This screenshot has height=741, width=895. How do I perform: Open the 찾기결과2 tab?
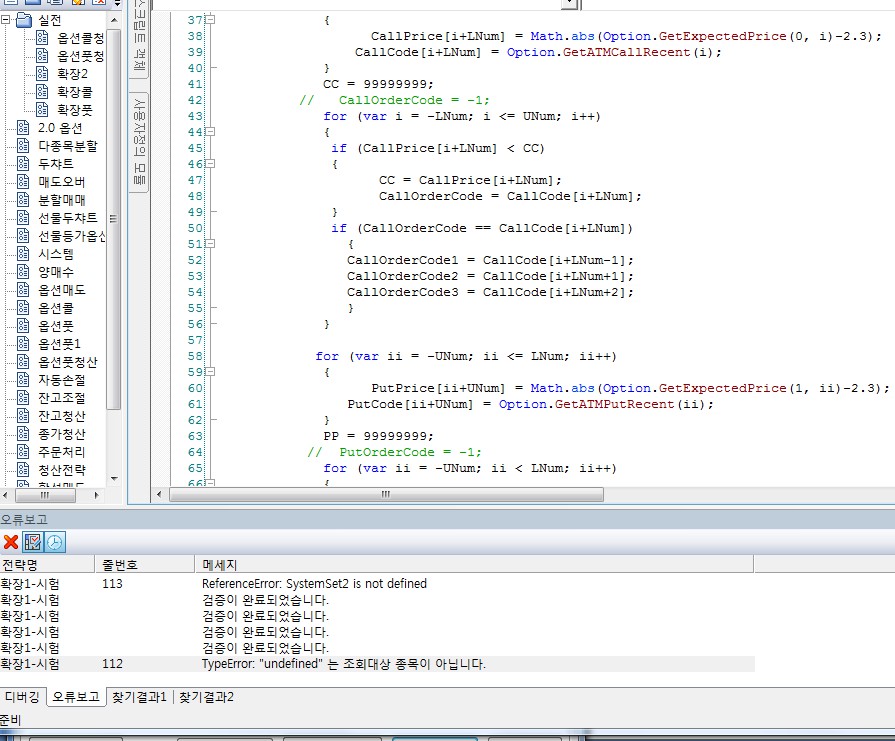tap(206, 697)
